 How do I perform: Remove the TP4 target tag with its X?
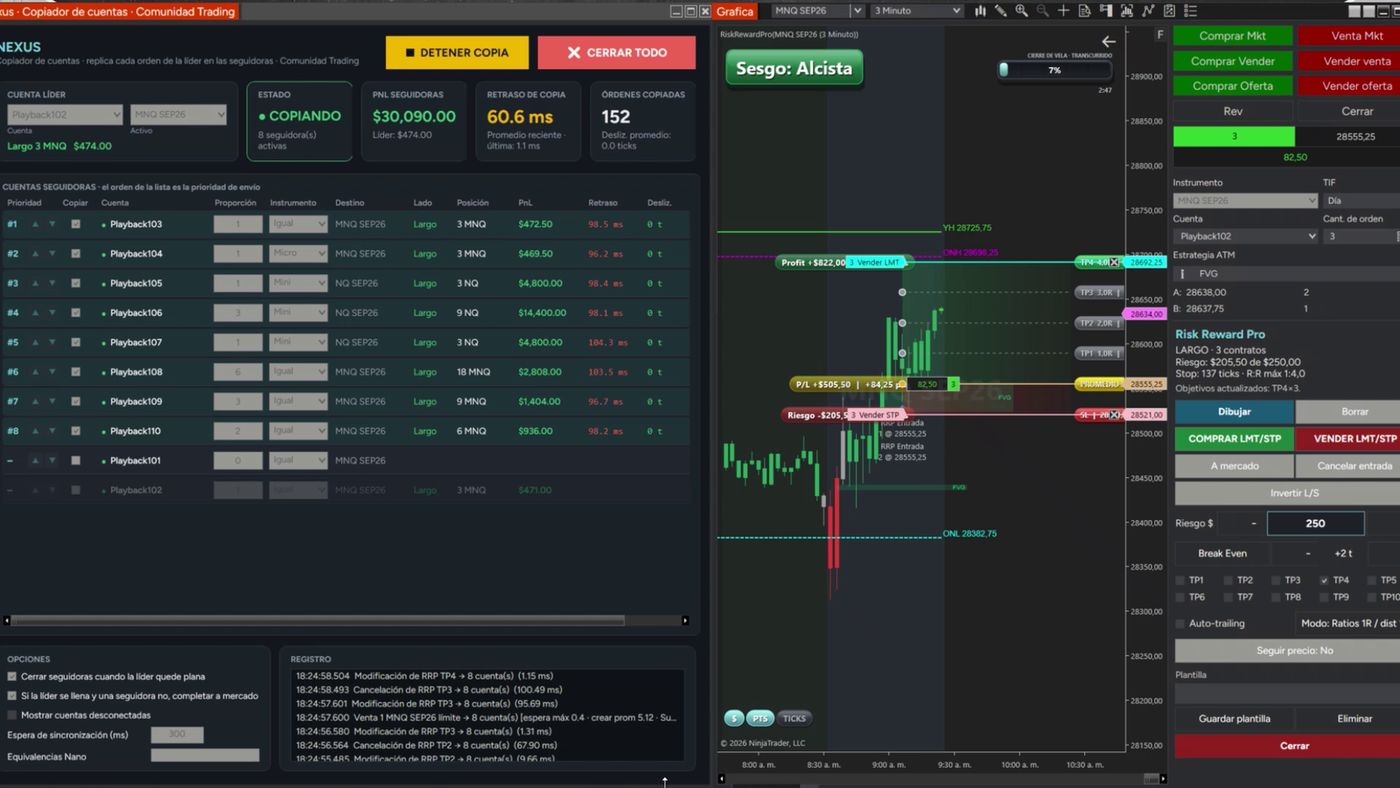[x=1114, y=262]
